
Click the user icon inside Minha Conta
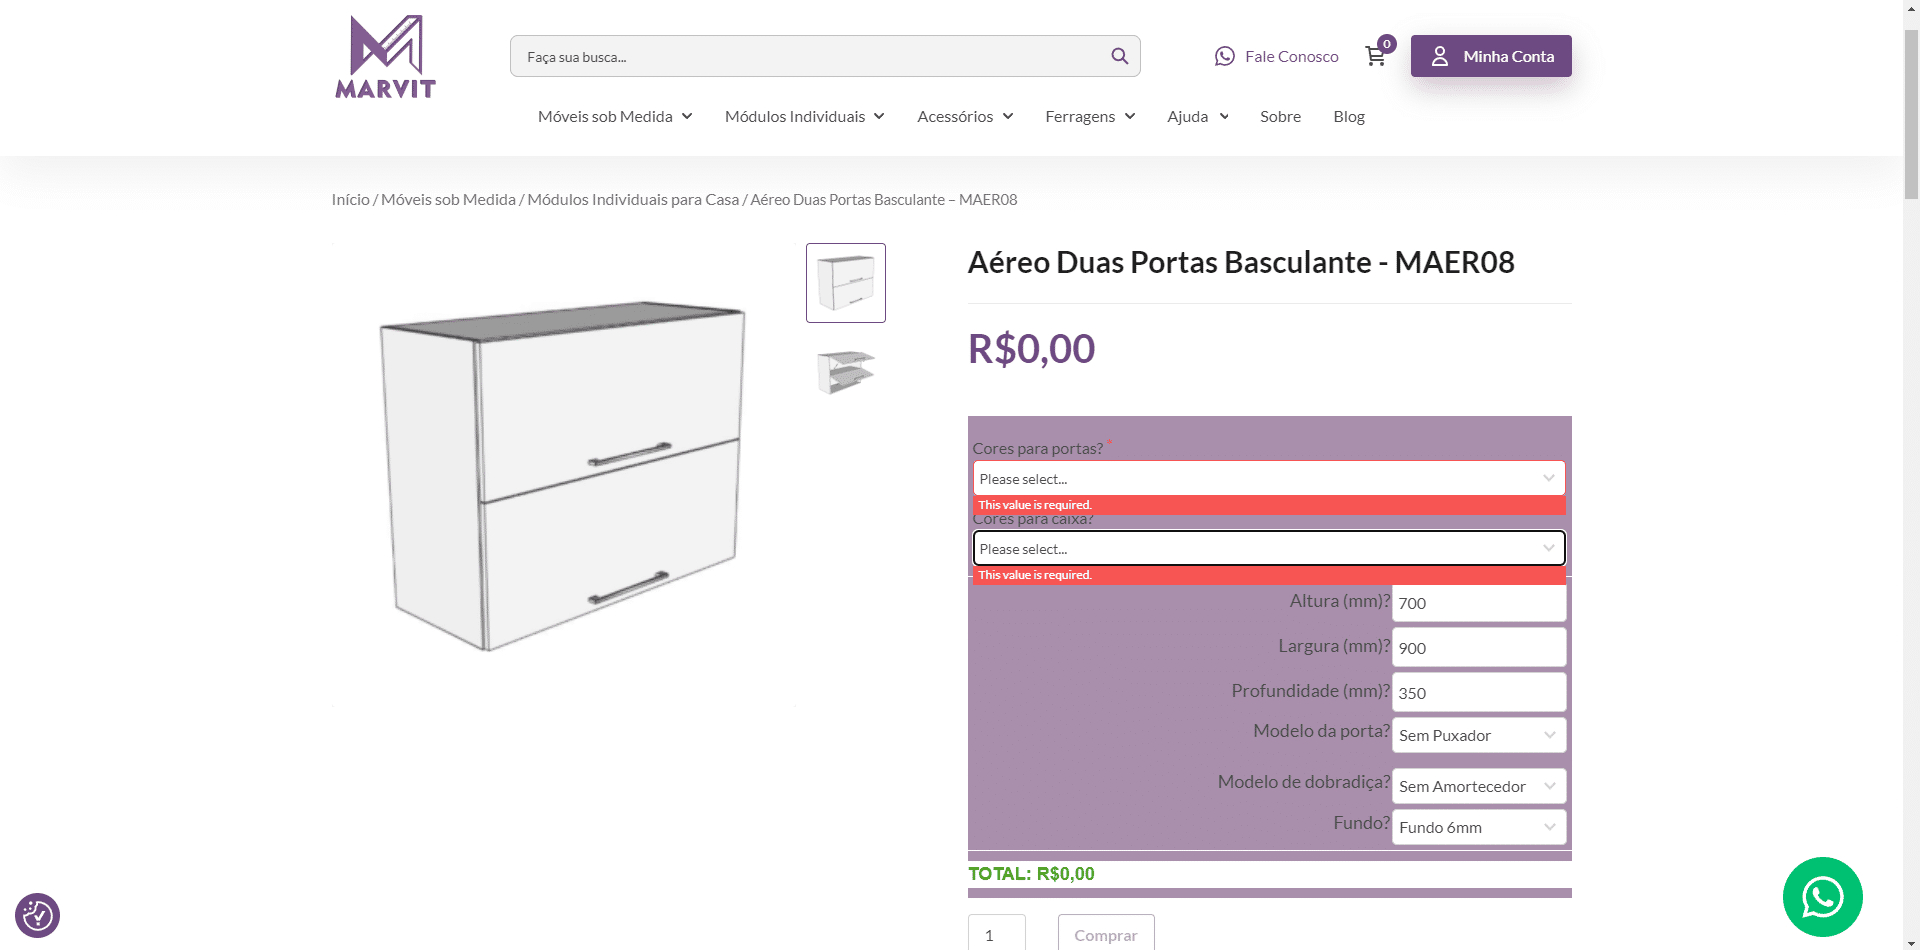1440,56
